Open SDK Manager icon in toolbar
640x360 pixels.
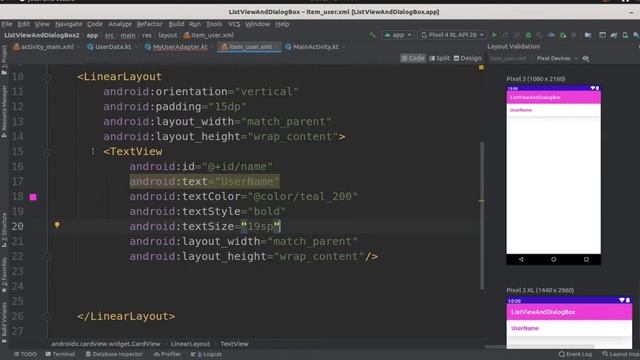click(636, 35)
